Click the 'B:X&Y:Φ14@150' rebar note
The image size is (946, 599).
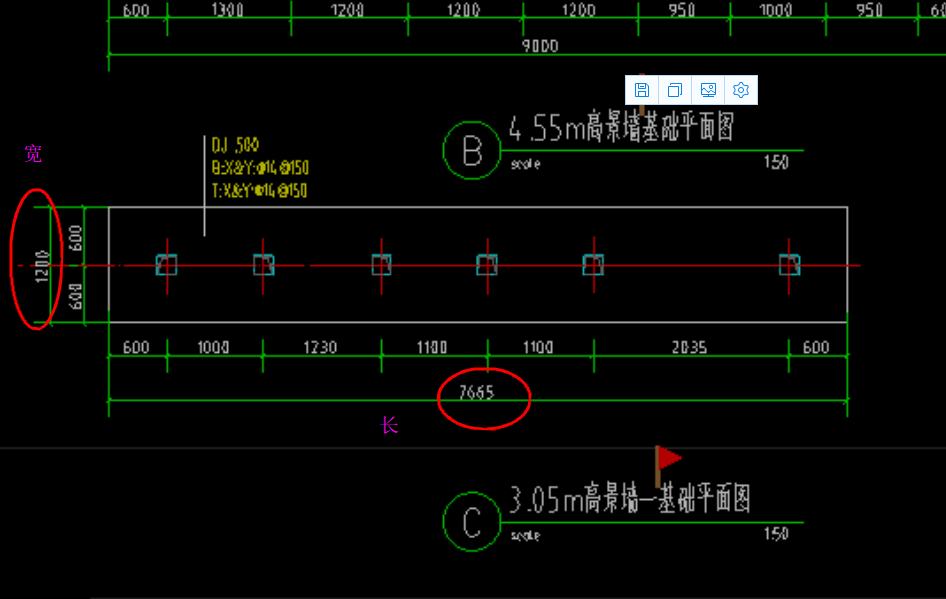[260, 168]
